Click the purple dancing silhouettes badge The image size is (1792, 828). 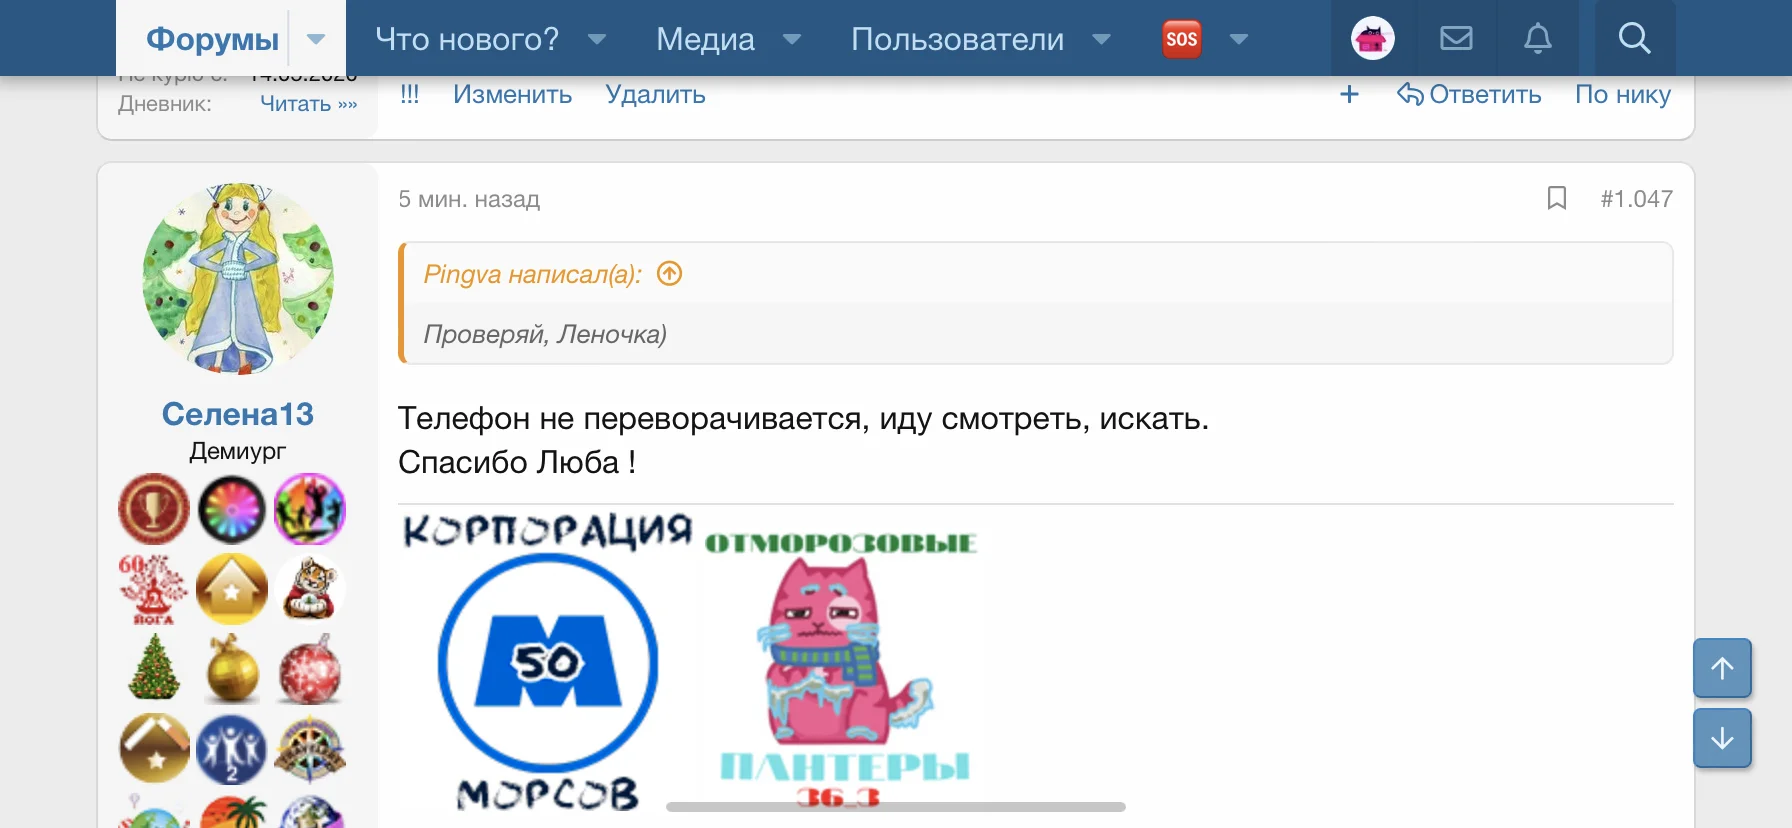(x=310, y=509)
